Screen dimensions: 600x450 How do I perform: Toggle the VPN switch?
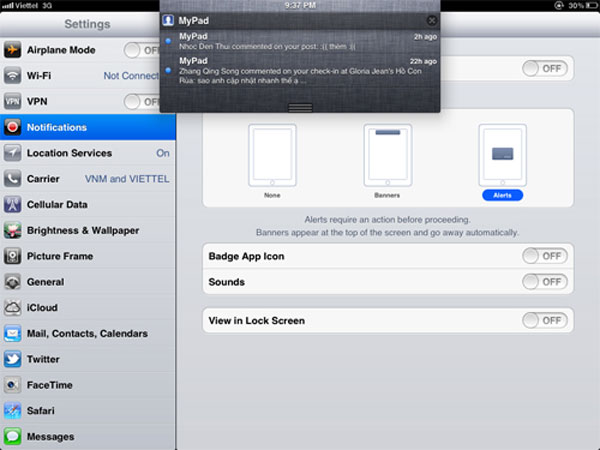(x=142, y=102)
